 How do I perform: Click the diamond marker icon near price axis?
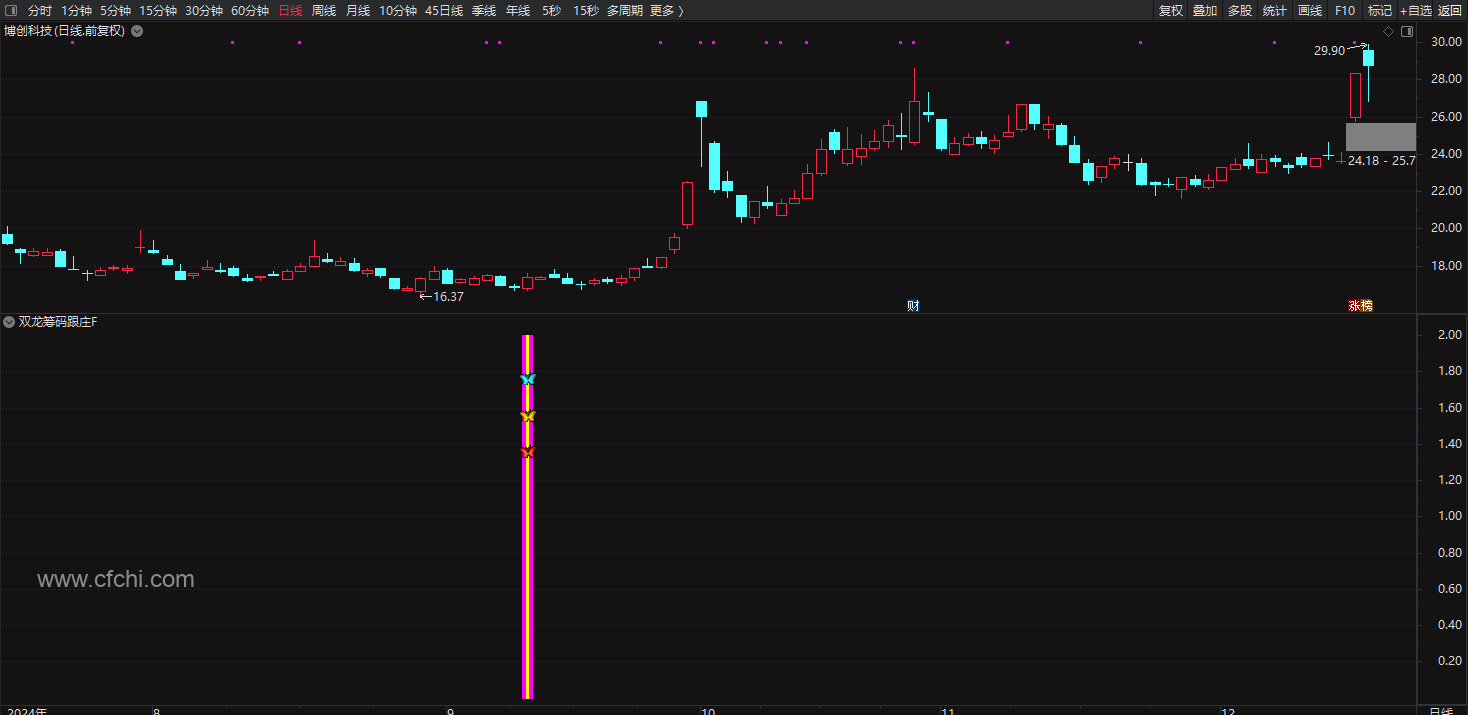(x=1388, y=31)
